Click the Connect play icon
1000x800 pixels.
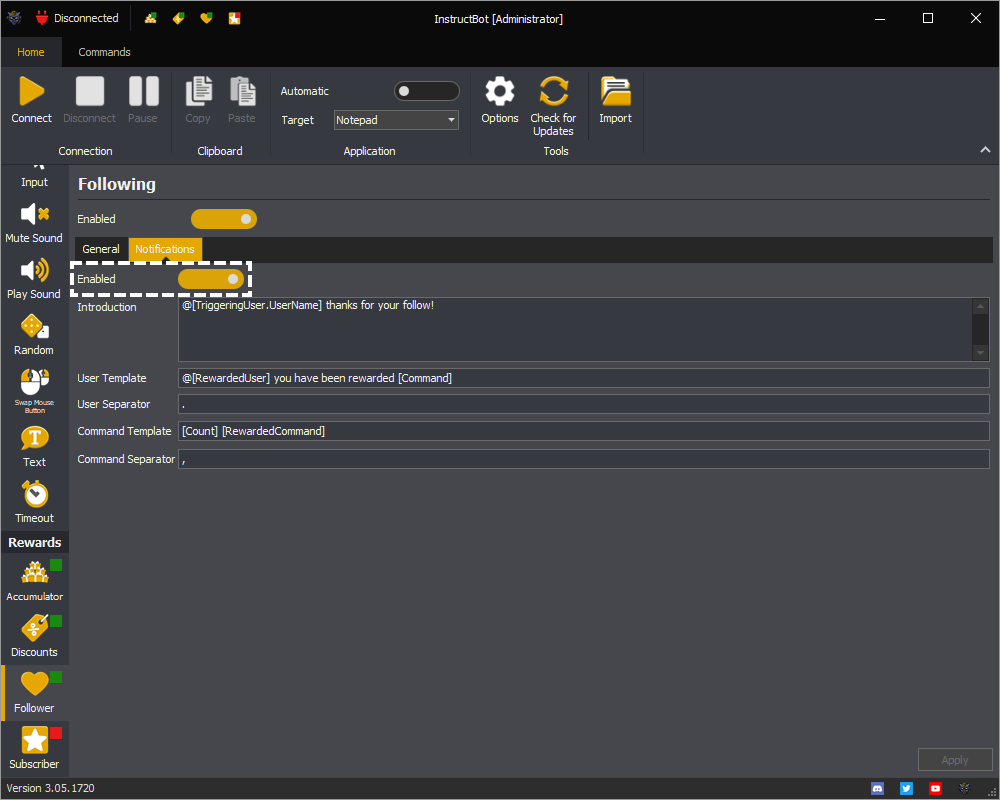(31, 91)
